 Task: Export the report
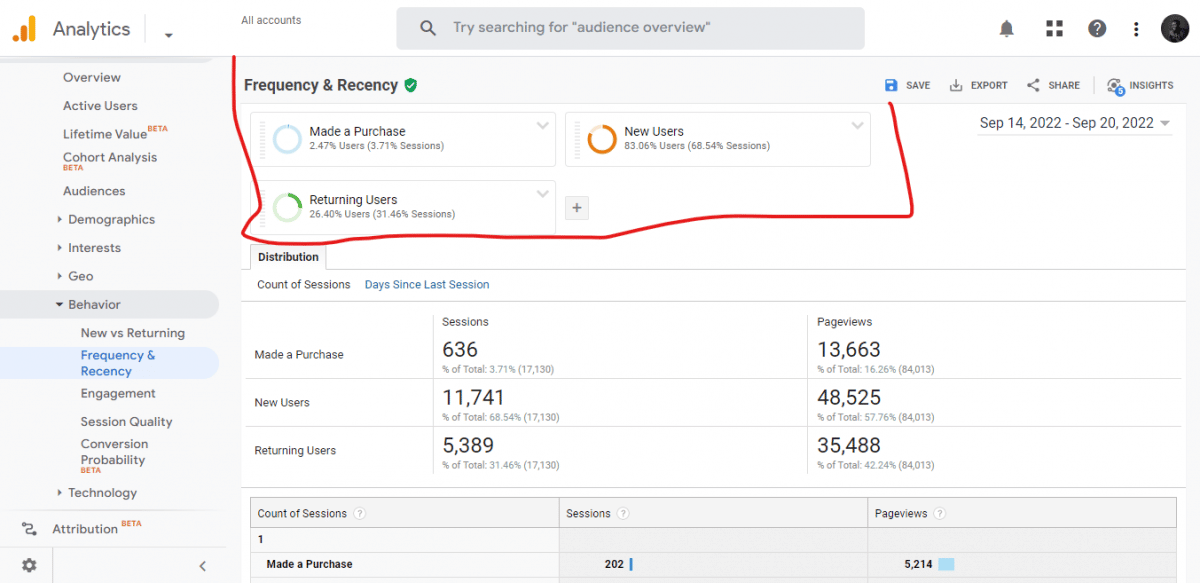click(978, 85)
